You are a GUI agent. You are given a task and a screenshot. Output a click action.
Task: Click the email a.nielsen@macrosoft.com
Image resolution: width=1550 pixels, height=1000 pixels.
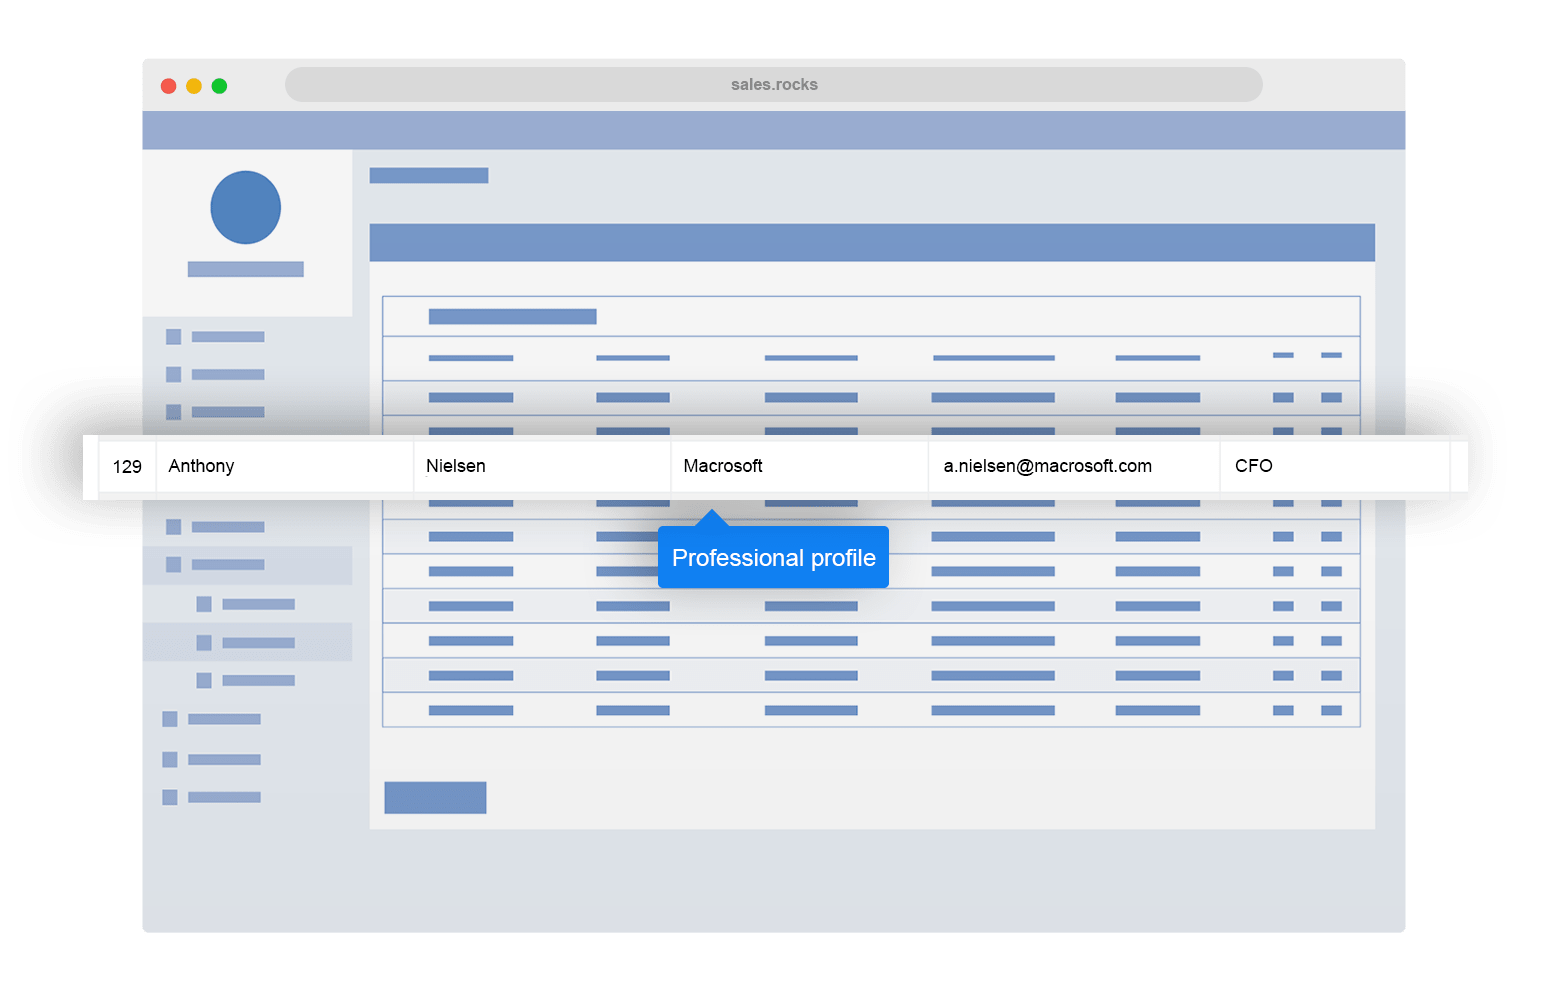1047,466
